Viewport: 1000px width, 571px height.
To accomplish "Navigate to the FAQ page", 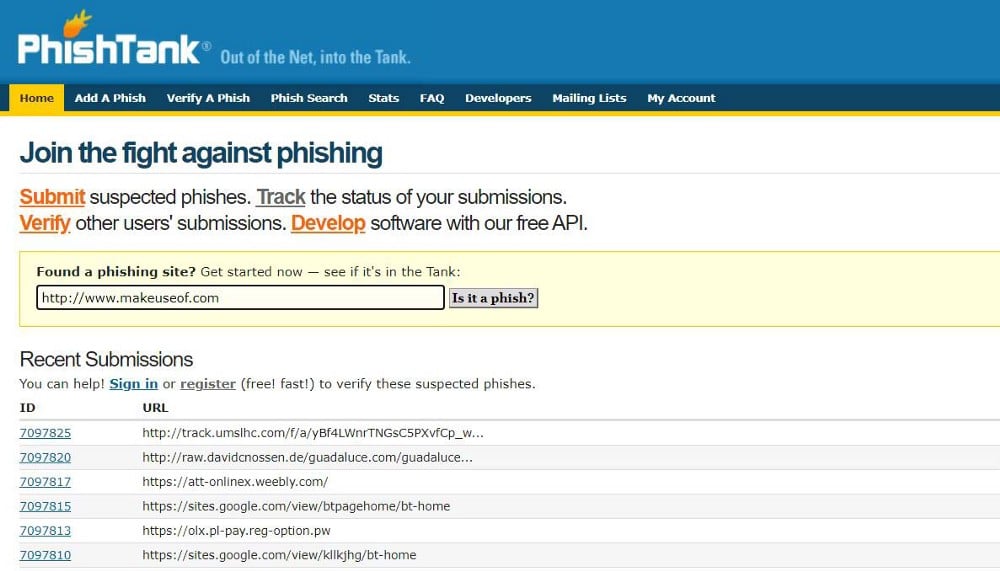I will (432, 98).
